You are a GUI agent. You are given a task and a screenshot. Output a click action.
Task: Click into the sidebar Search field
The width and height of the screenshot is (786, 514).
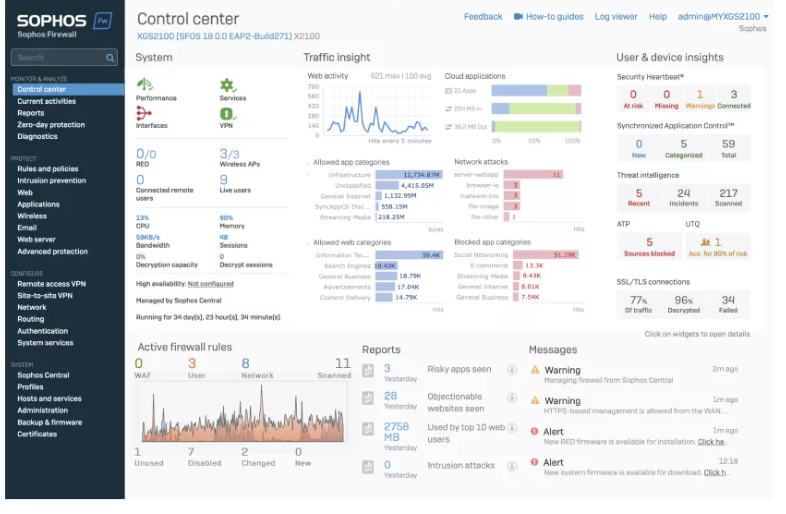tap(58, 58)
